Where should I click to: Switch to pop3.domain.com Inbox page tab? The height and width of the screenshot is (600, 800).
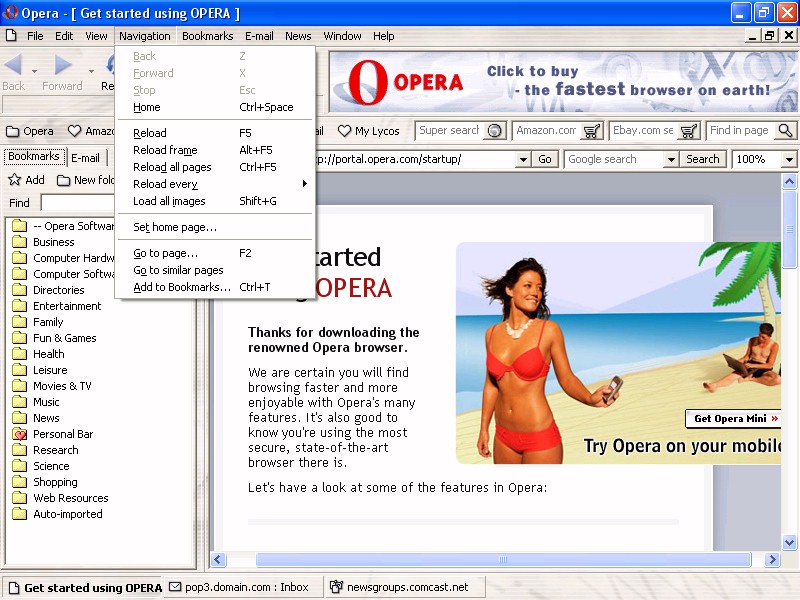point(240,587)
